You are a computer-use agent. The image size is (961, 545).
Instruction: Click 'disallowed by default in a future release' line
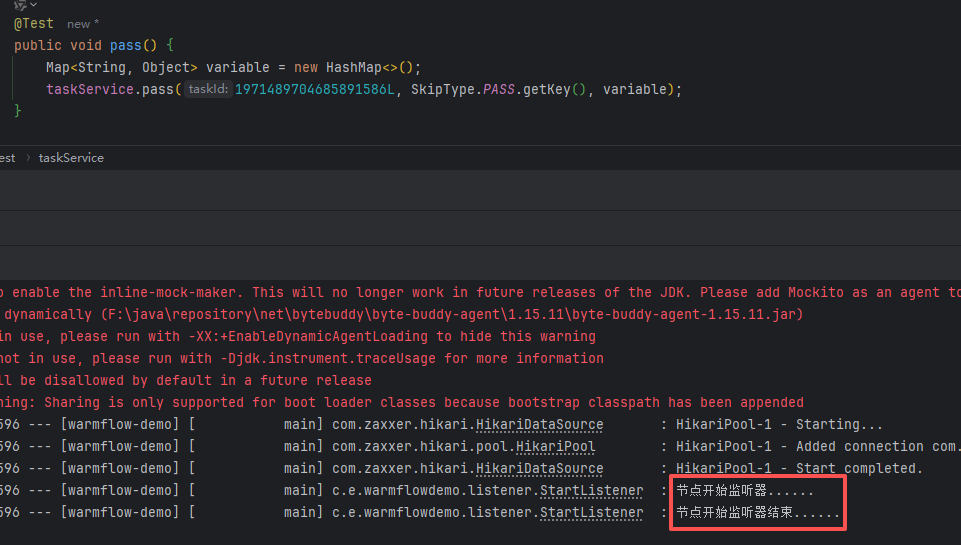tap(186, 381)
